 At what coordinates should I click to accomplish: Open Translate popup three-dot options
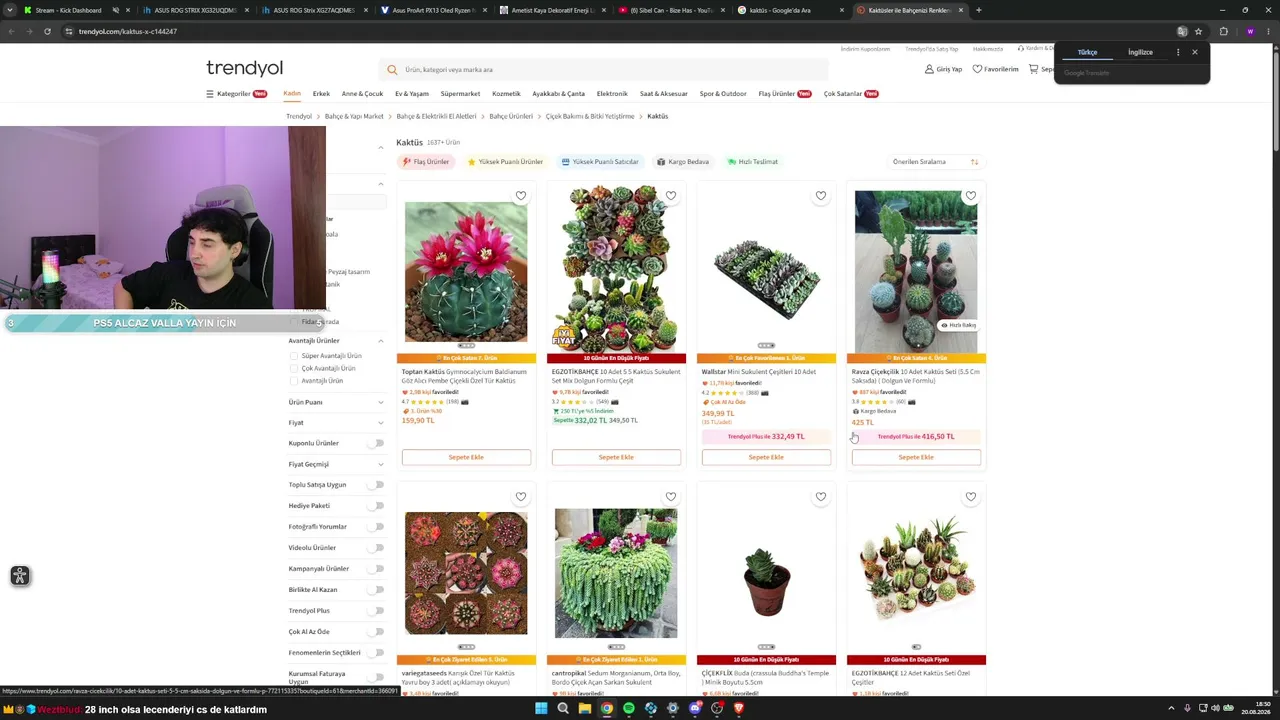1178,52
